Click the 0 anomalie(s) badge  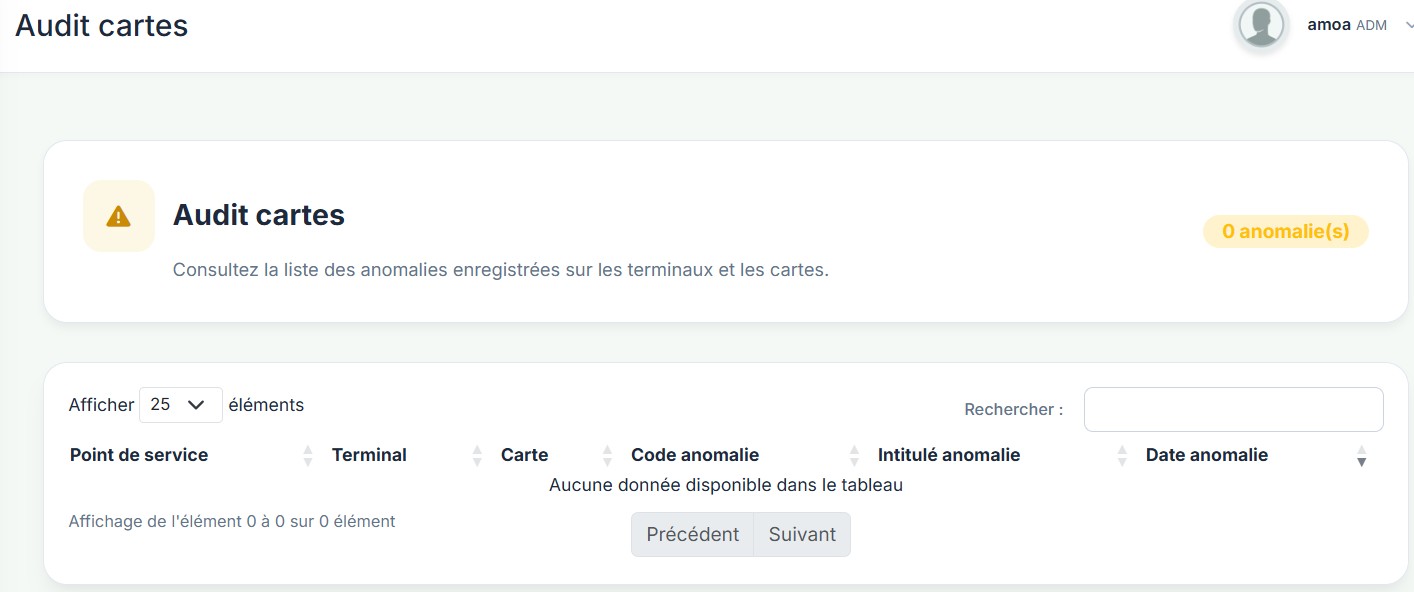tap(1286, 232)
